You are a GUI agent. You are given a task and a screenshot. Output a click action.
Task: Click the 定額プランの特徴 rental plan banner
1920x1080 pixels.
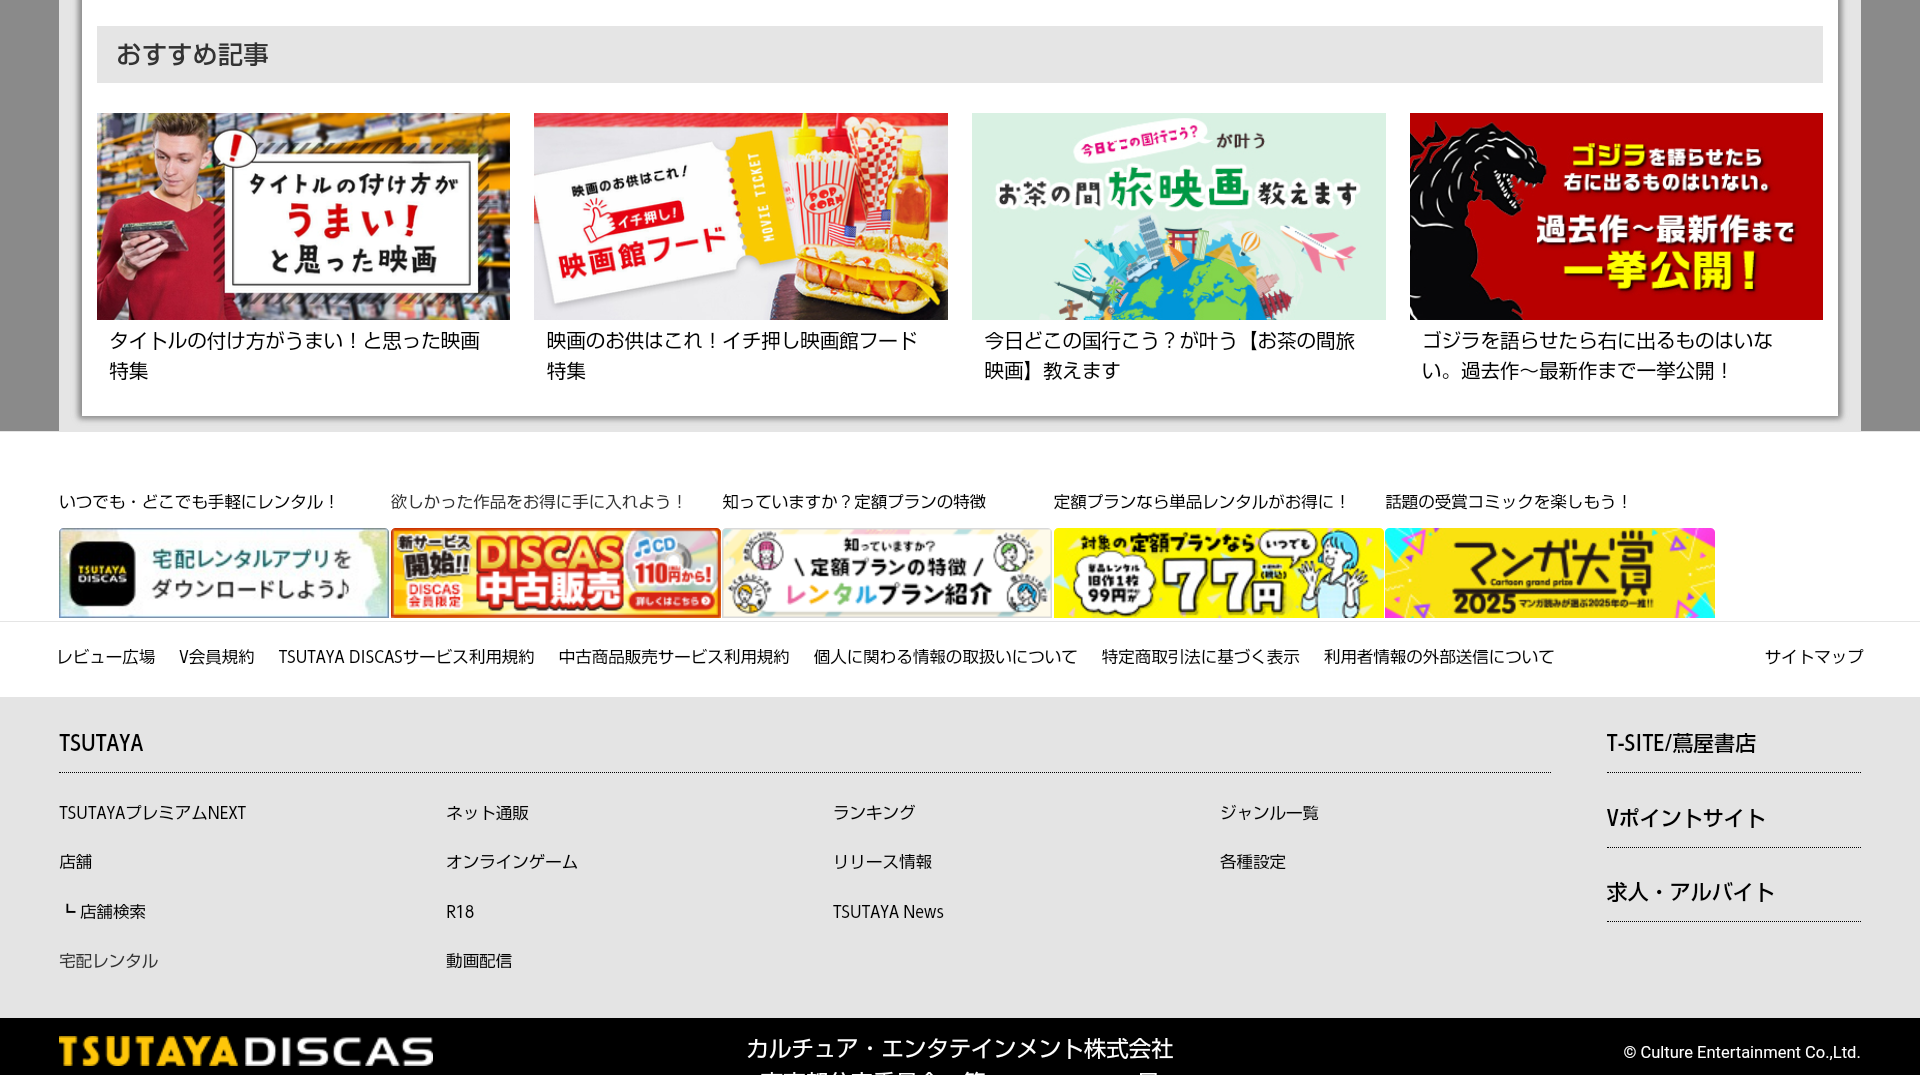pos(886,573)
